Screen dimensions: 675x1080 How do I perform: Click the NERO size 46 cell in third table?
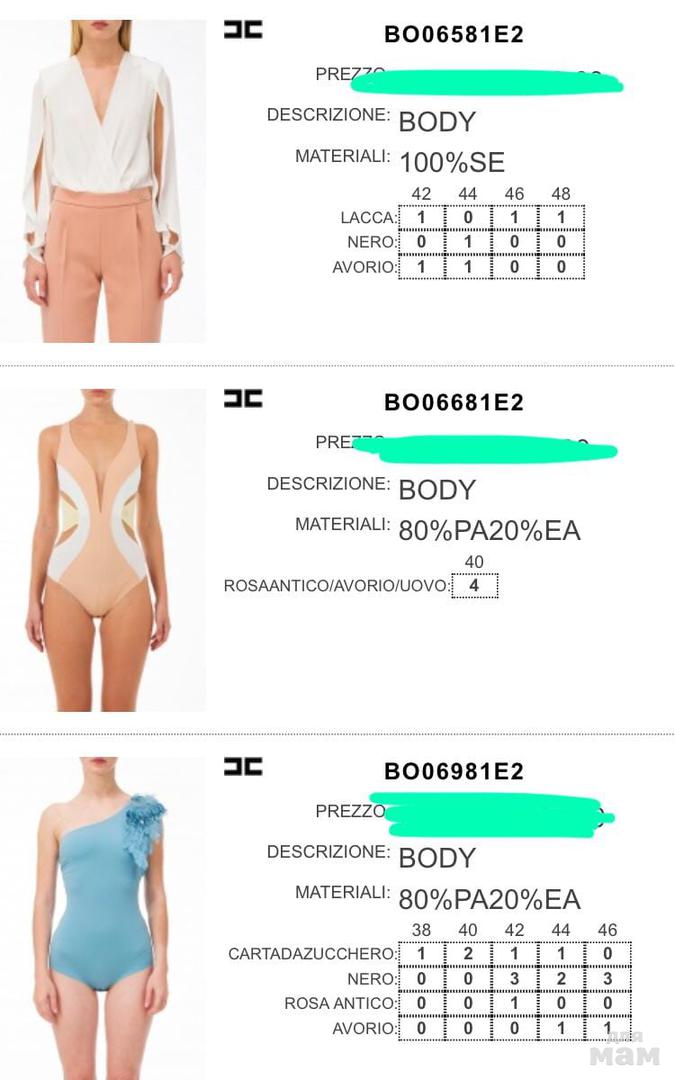coord(608,979)
